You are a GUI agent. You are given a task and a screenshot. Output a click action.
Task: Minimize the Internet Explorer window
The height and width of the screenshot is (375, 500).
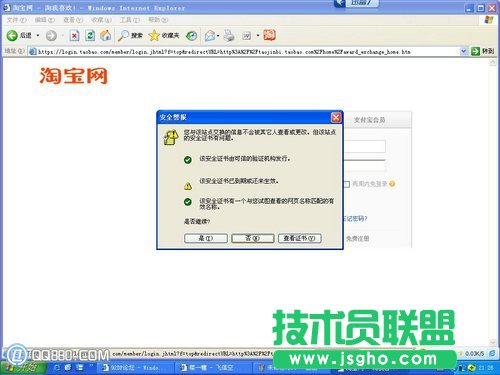click(x=469, y=8)
